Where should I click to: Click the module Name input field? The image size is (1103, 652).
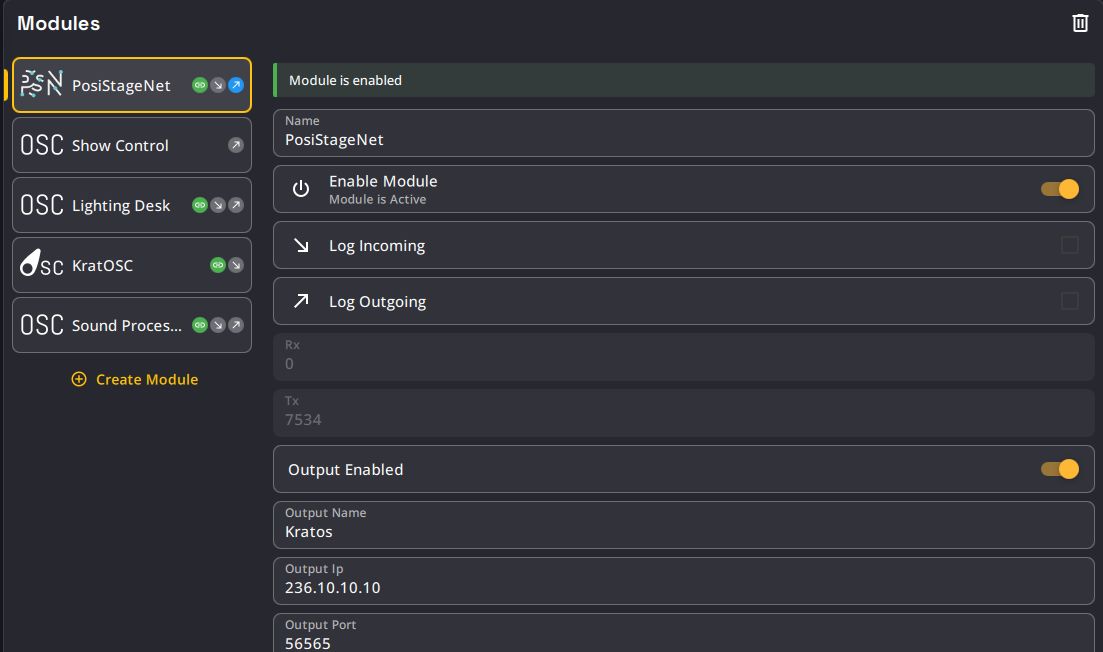(x=683, y=139)
